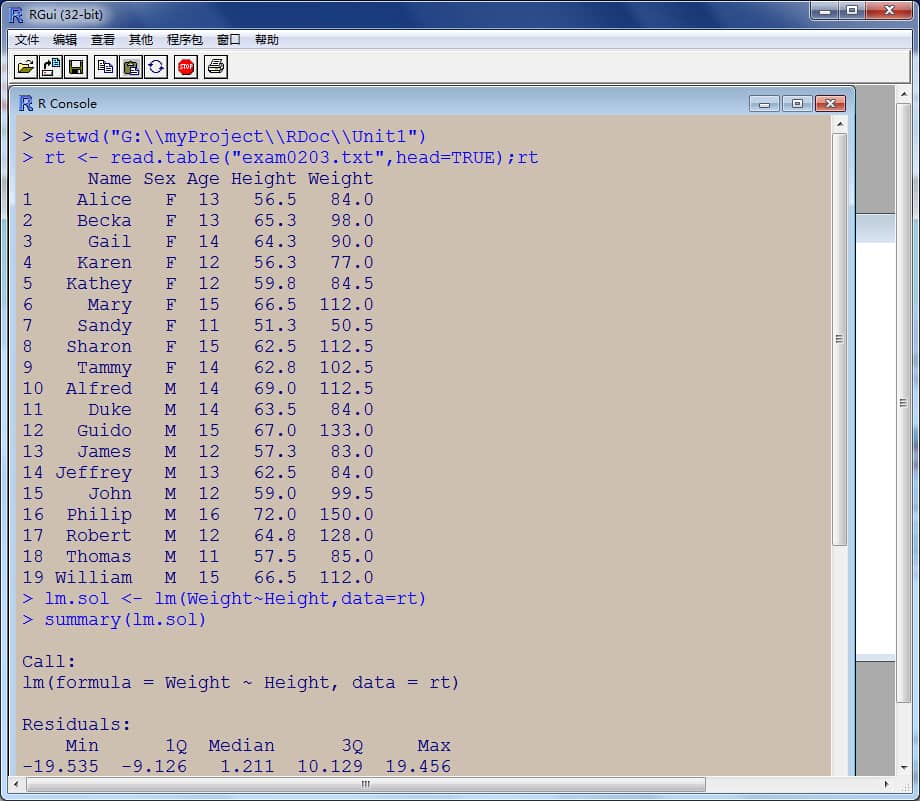Open the 文件 menu

point(27,40)
